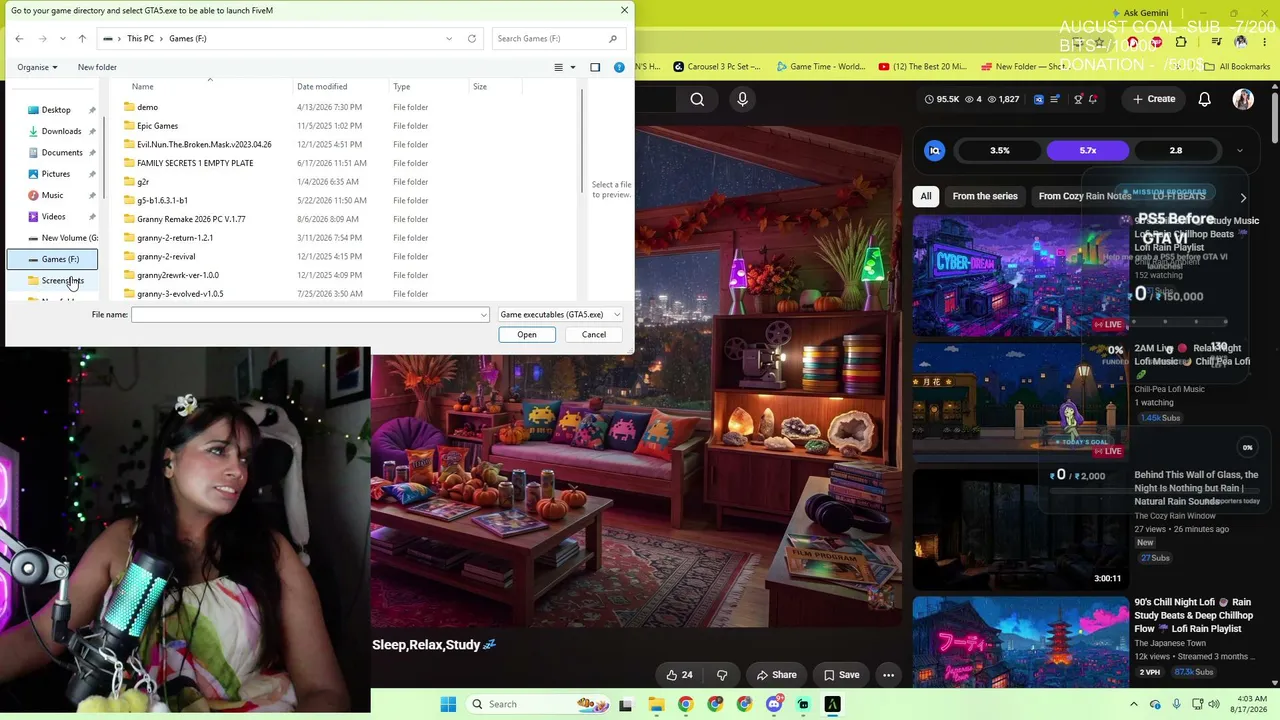
Task: Select Pictures in the navigation pane
Action: (x=56, y=174)
